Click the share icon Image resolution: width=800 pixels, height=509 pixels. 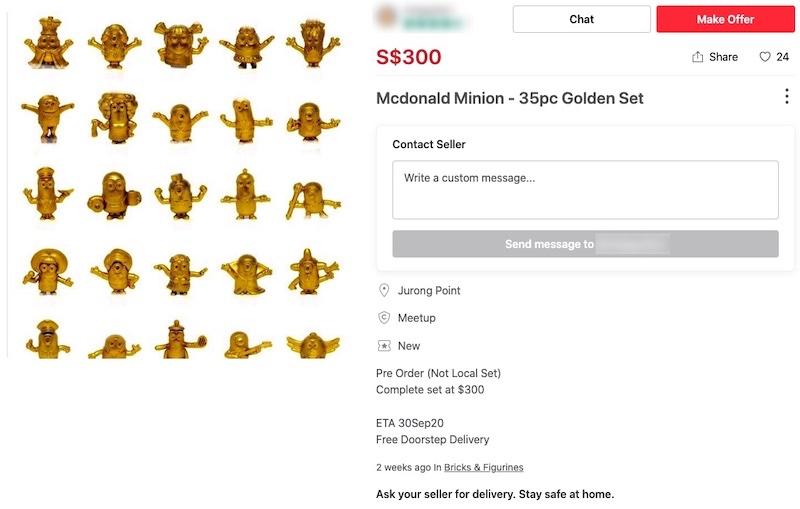(x=697, y=57)
